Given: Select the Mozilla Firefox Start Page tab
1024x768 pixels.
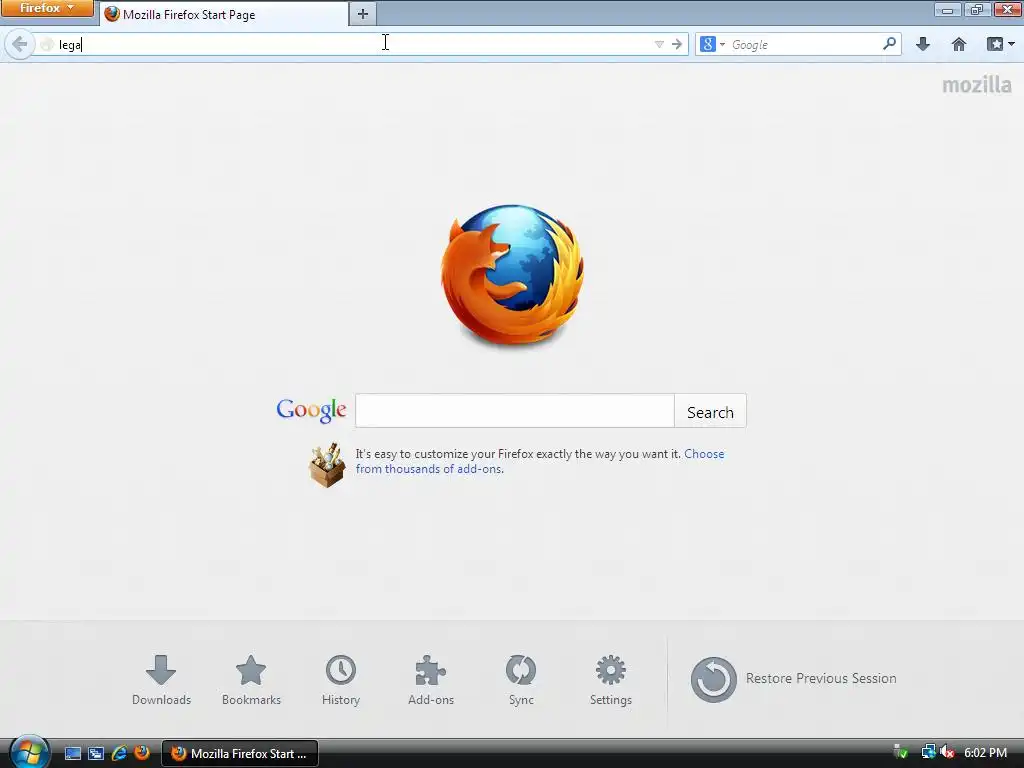Looking at the screenshot, I should [224, 14].
